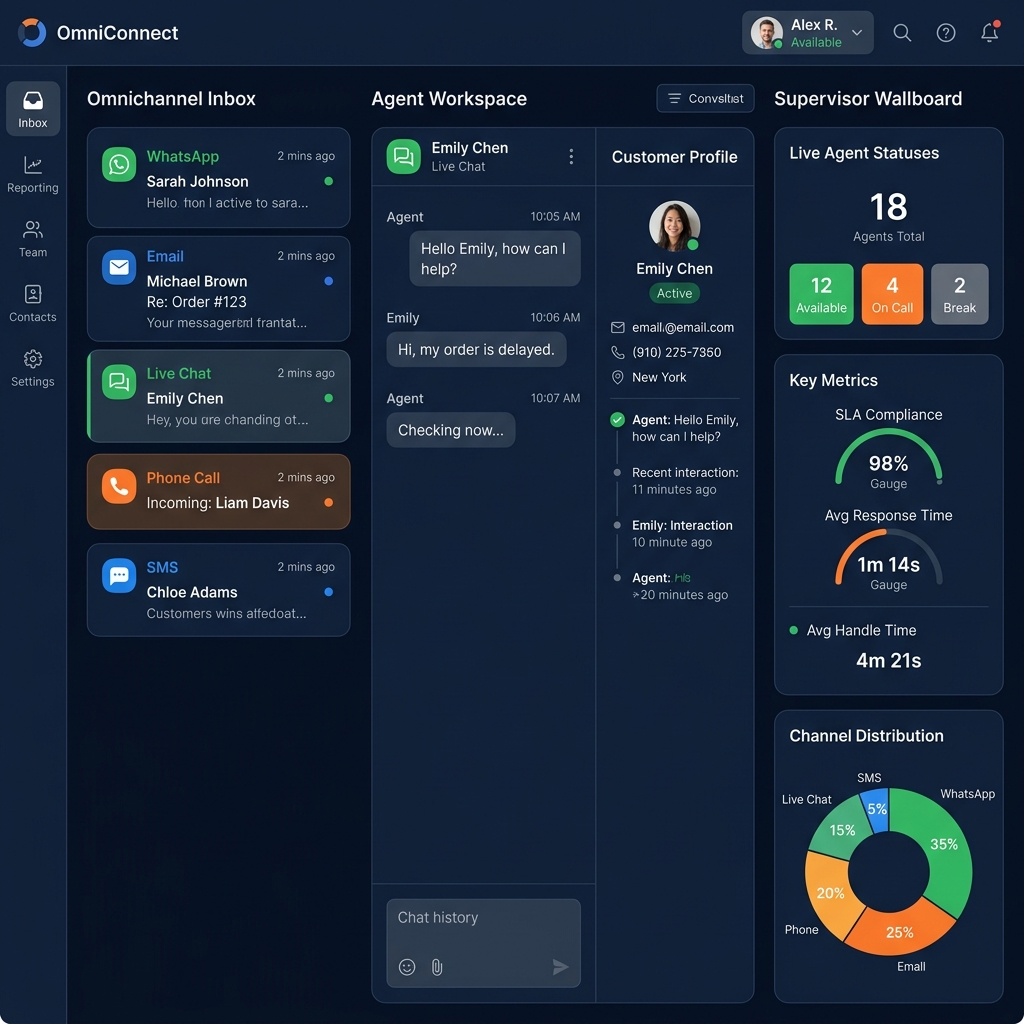Click Avg Handle Time 4m 21s value
1024x1024 pixels.
(x=888, y=660)
